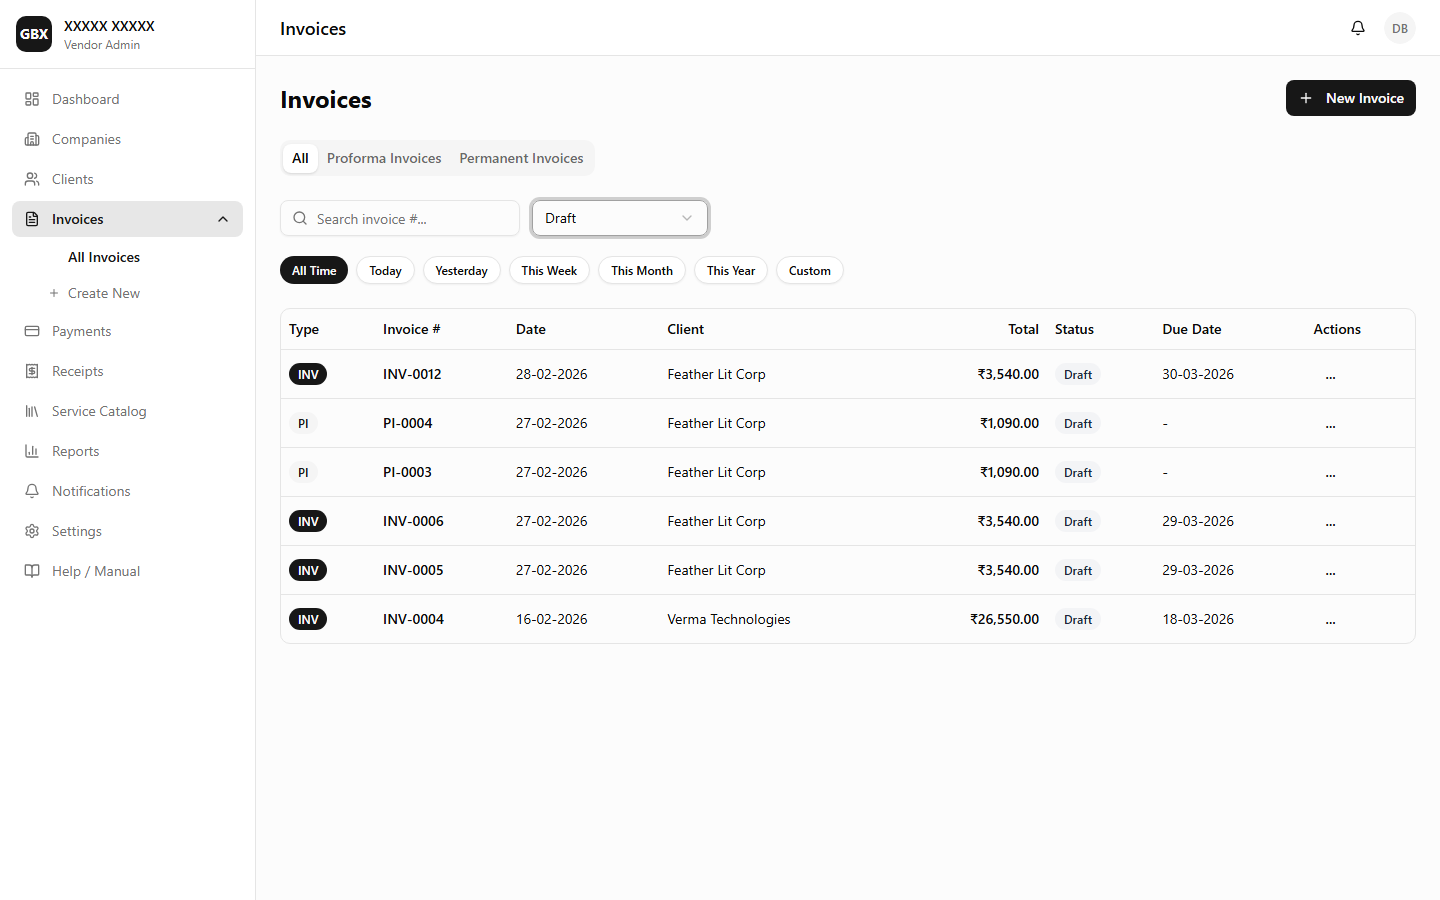Click the Service Catalog library icon

(32, 411)
